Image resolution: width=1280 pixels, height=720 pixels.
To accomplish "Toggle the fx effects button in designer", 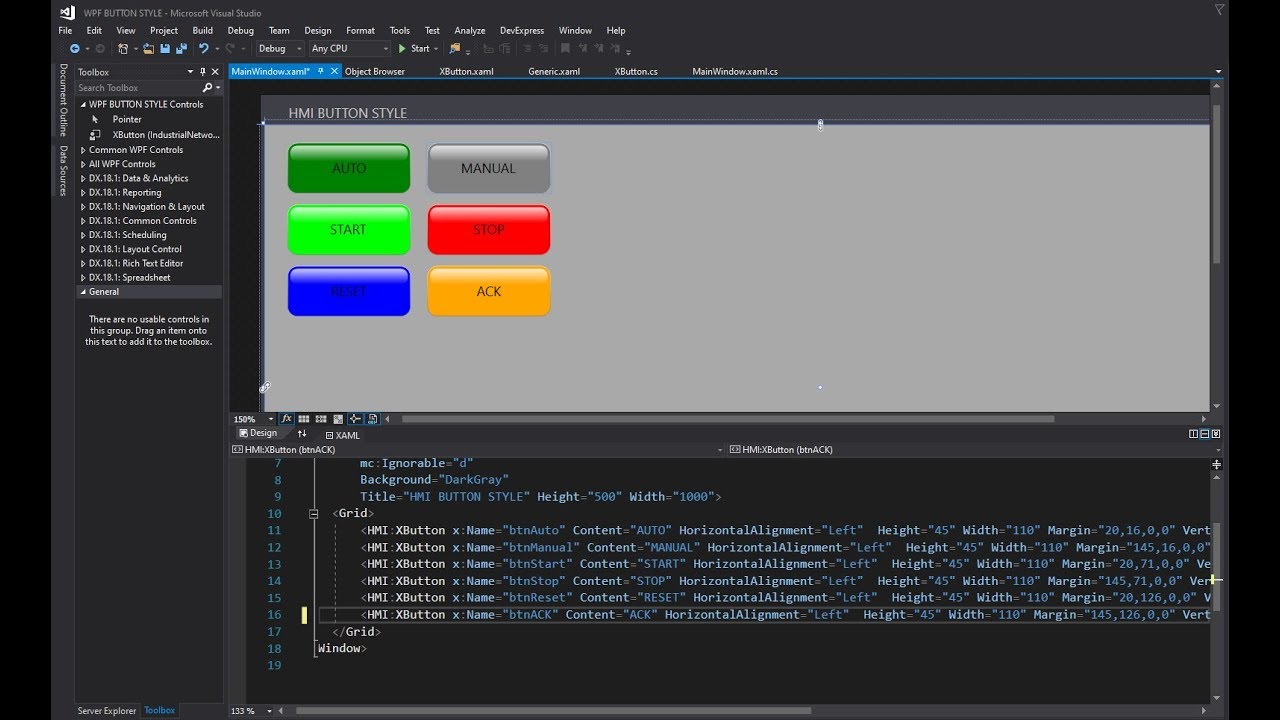I will (x=286, y=419).
